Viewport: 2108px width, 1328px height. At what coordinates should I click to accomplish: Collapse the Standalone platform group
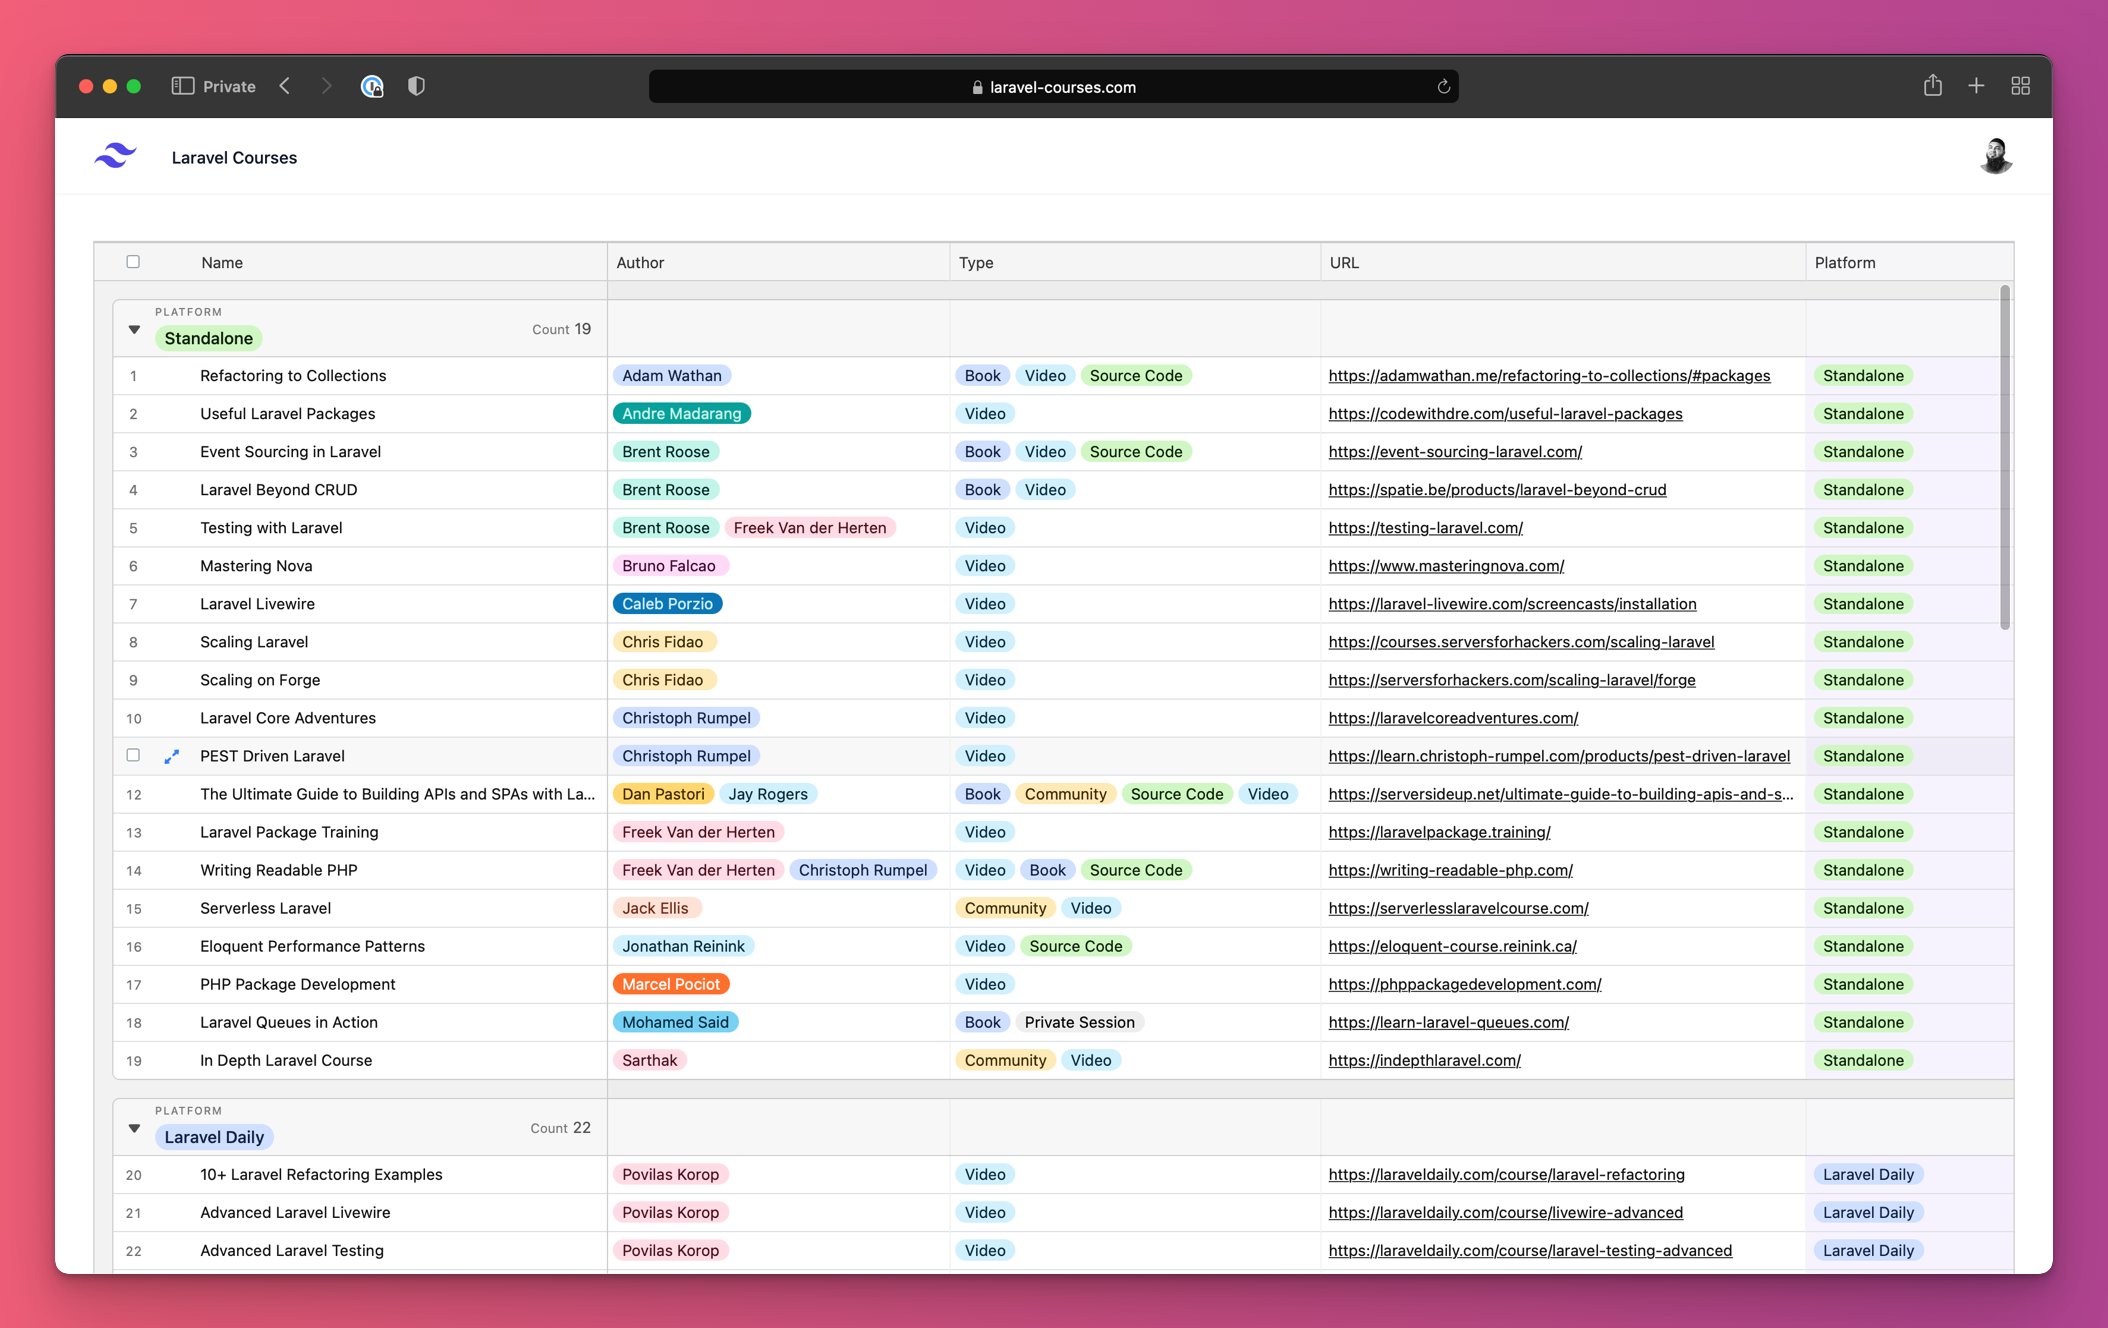[134, 330]
